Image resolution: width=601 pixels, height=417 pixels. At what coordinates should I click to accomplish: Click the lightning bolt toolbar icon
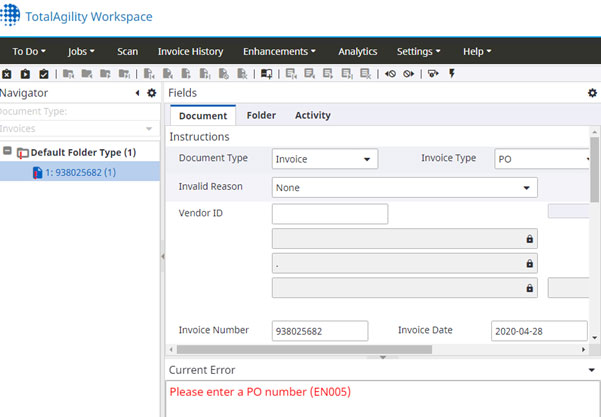(x=451, y=73)
